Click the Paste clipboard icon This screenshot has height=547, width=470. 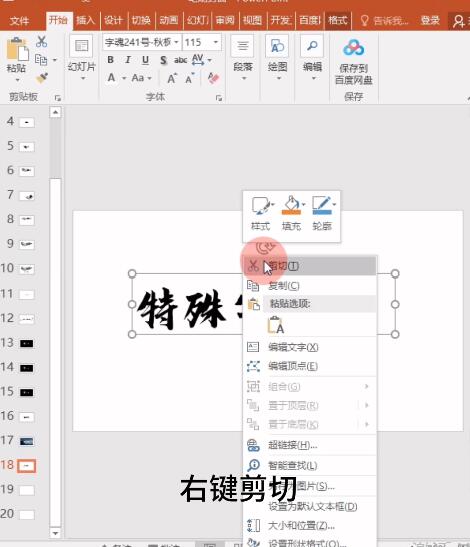coord(17,49)
